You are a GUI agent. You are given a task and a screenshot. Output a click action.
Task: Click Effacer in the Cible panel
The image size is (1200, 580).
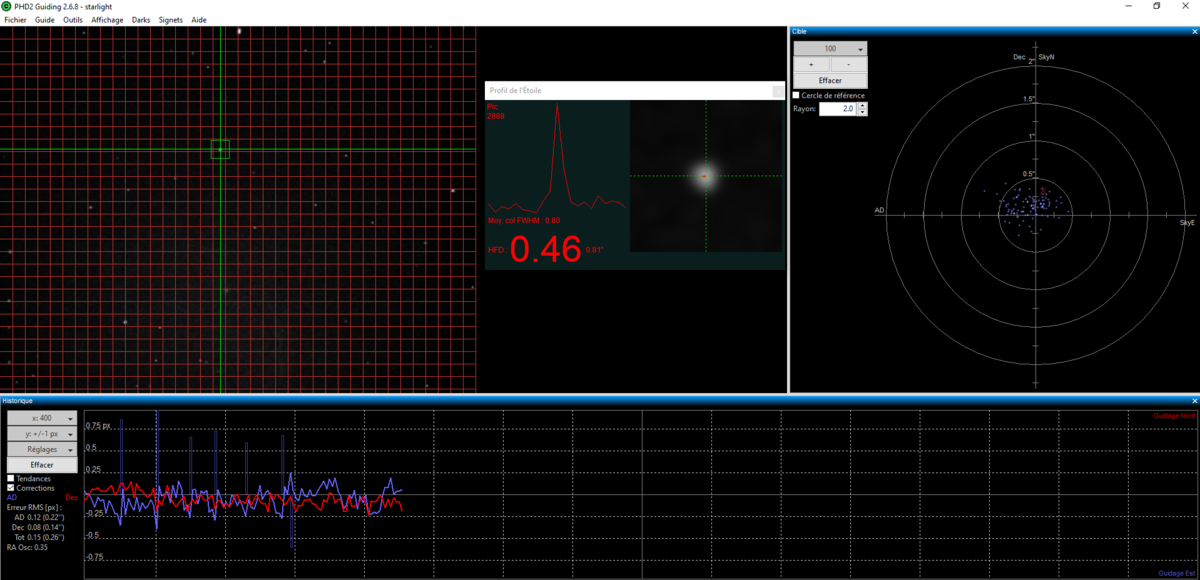pos(830,80)
